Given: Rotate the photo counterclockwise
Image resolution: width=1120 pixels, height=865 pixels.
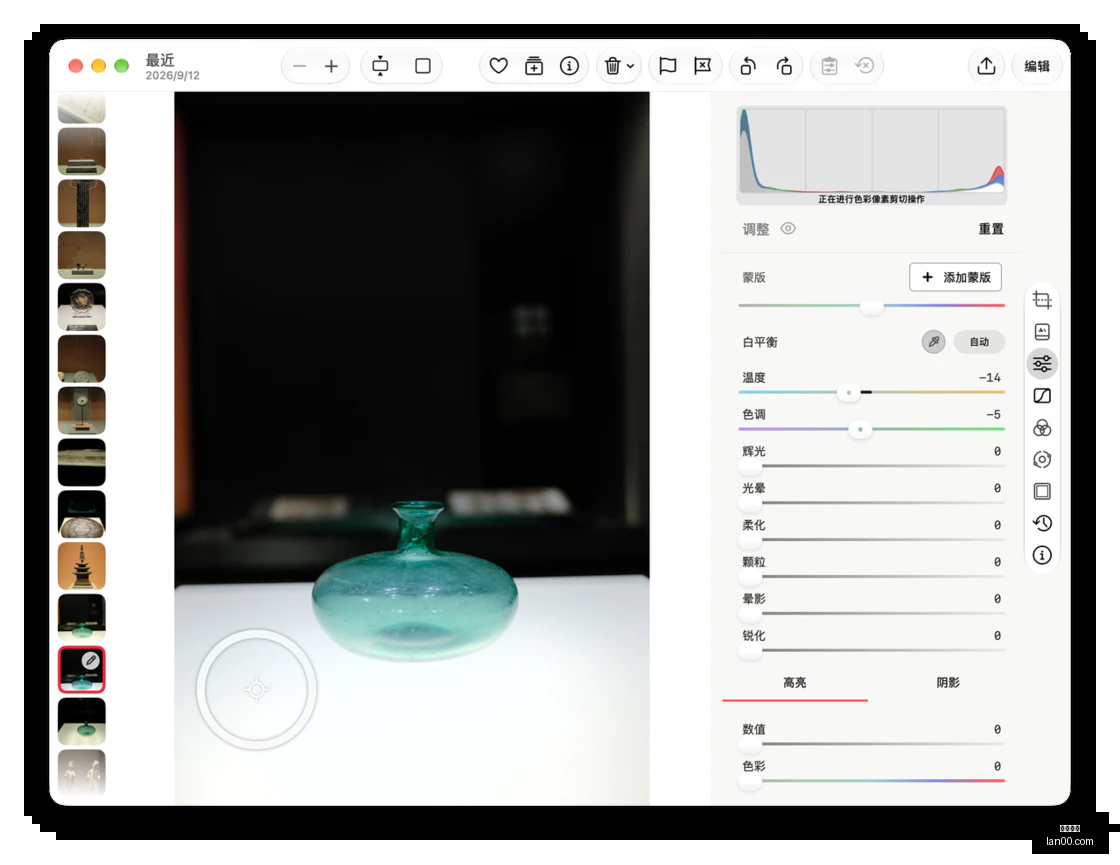Looking at the screenshot, I should (x=748, y=66).
